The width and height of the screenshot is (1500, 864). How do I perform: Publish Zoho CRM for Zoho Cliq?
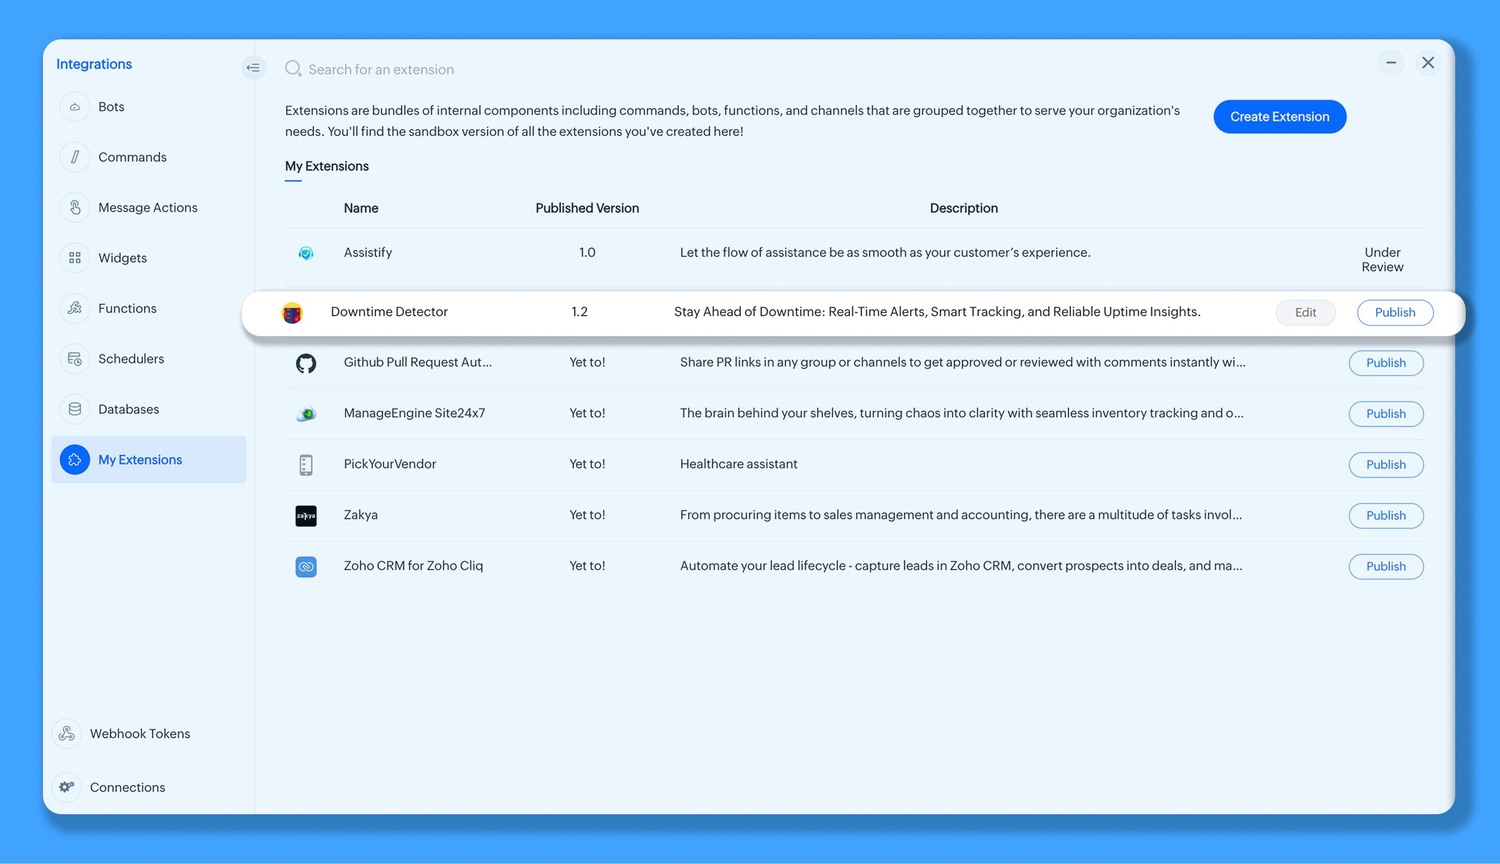coord(1386,567)
